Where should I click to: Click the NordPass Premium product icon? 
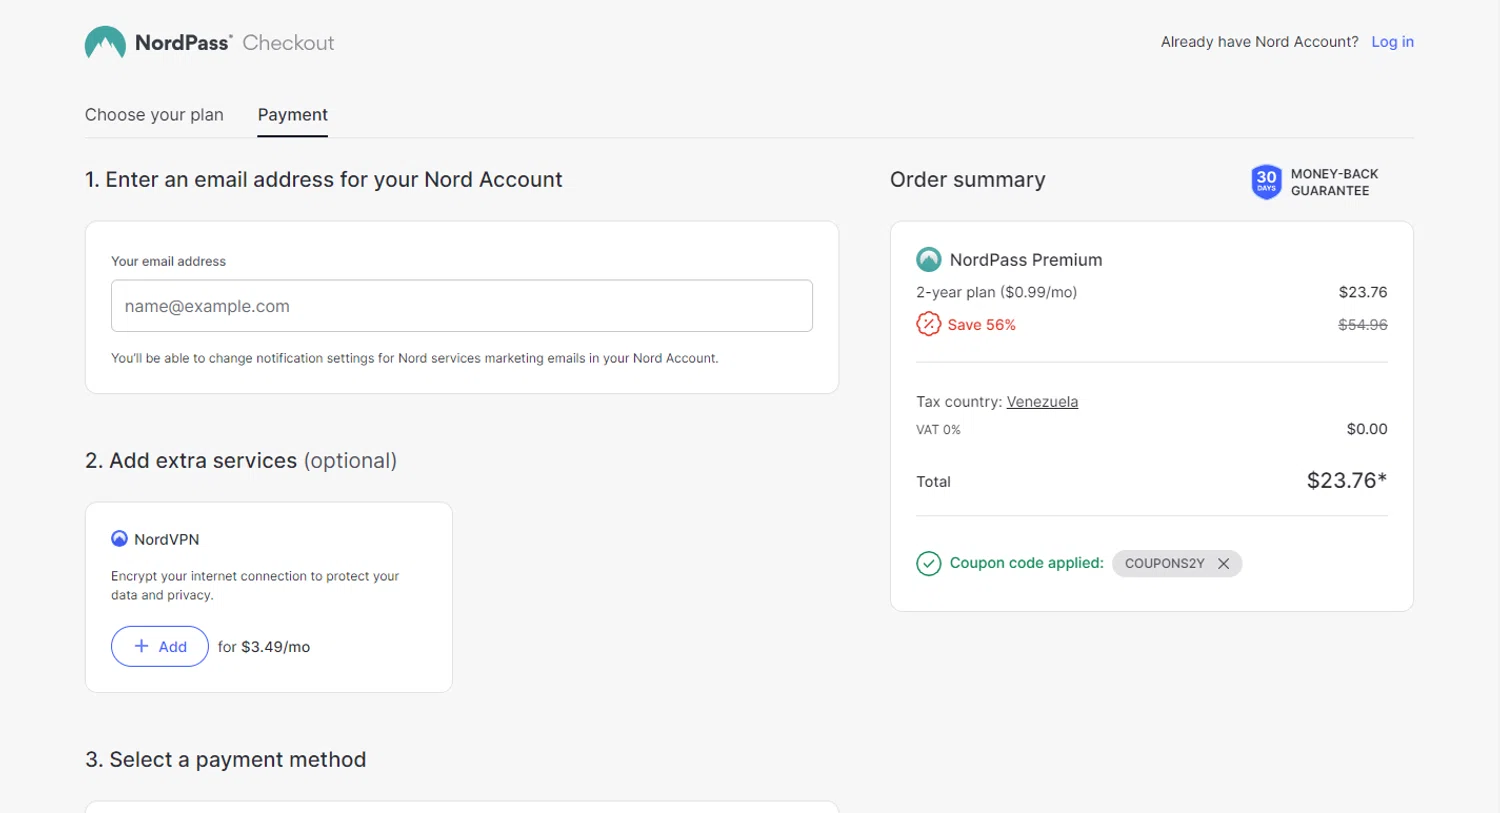(929, 260)
